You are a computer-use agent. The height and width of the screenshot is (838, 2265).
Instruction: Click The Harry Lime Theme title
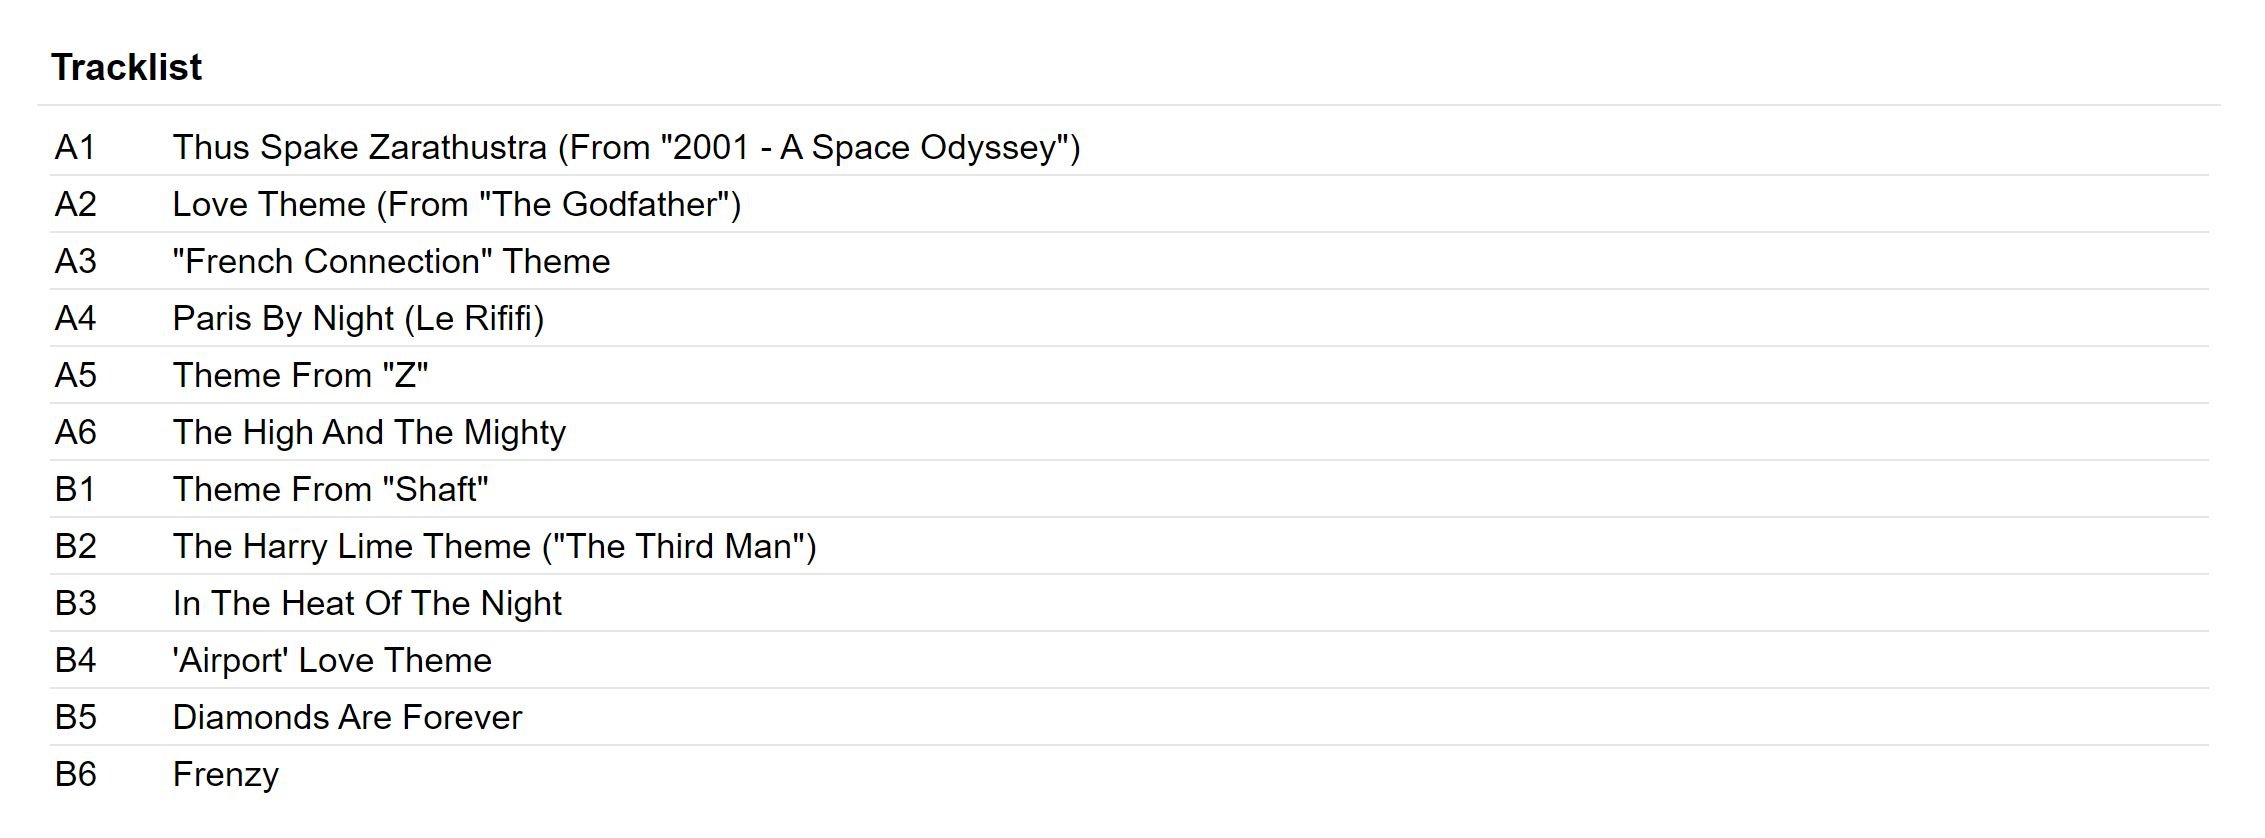[x=494, y=546]
